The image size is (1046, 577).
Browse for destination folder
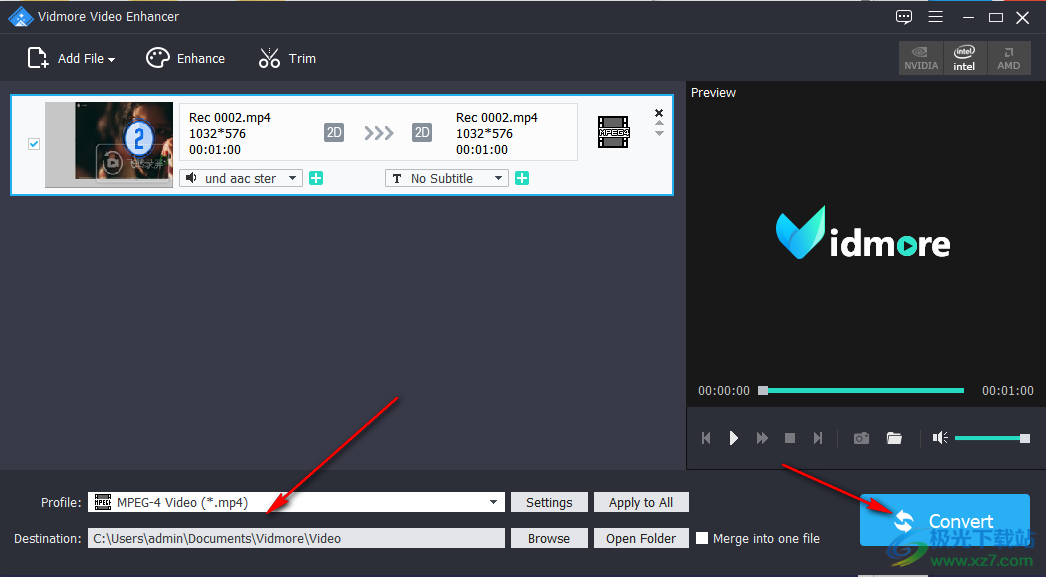pos(549,538)
